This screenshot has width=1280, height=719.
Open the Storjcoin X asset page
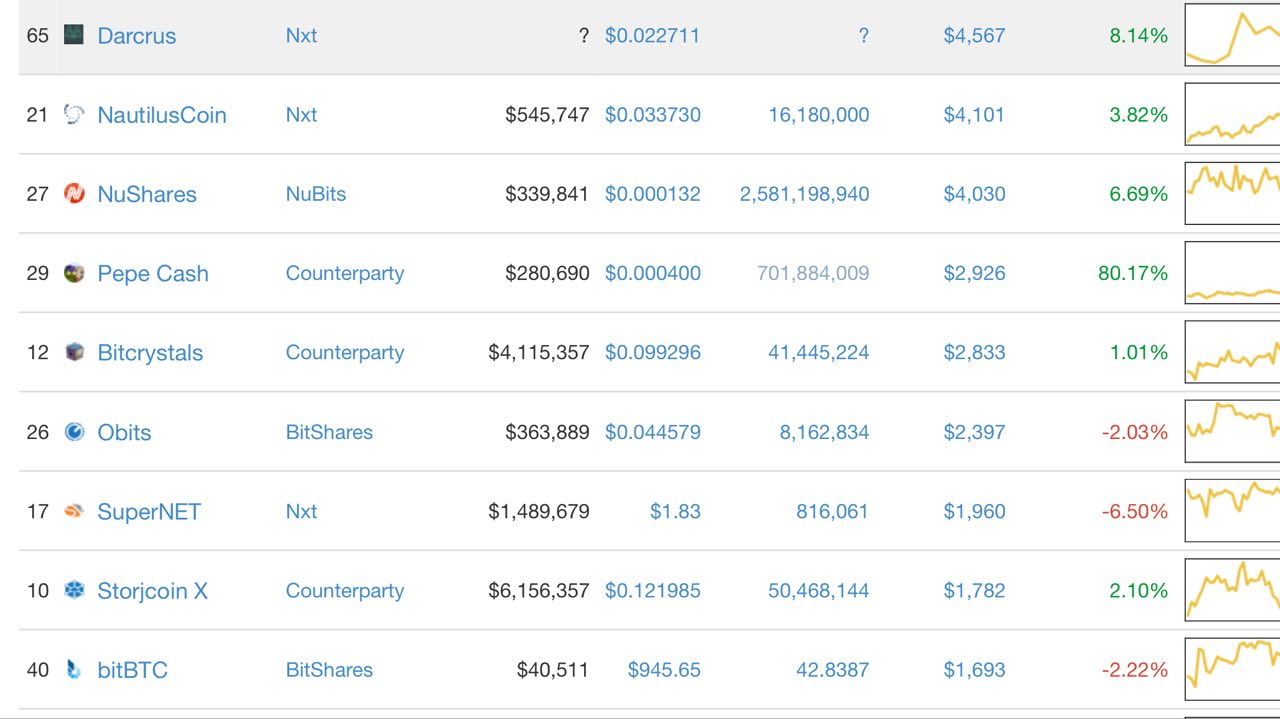pos(152,591)
